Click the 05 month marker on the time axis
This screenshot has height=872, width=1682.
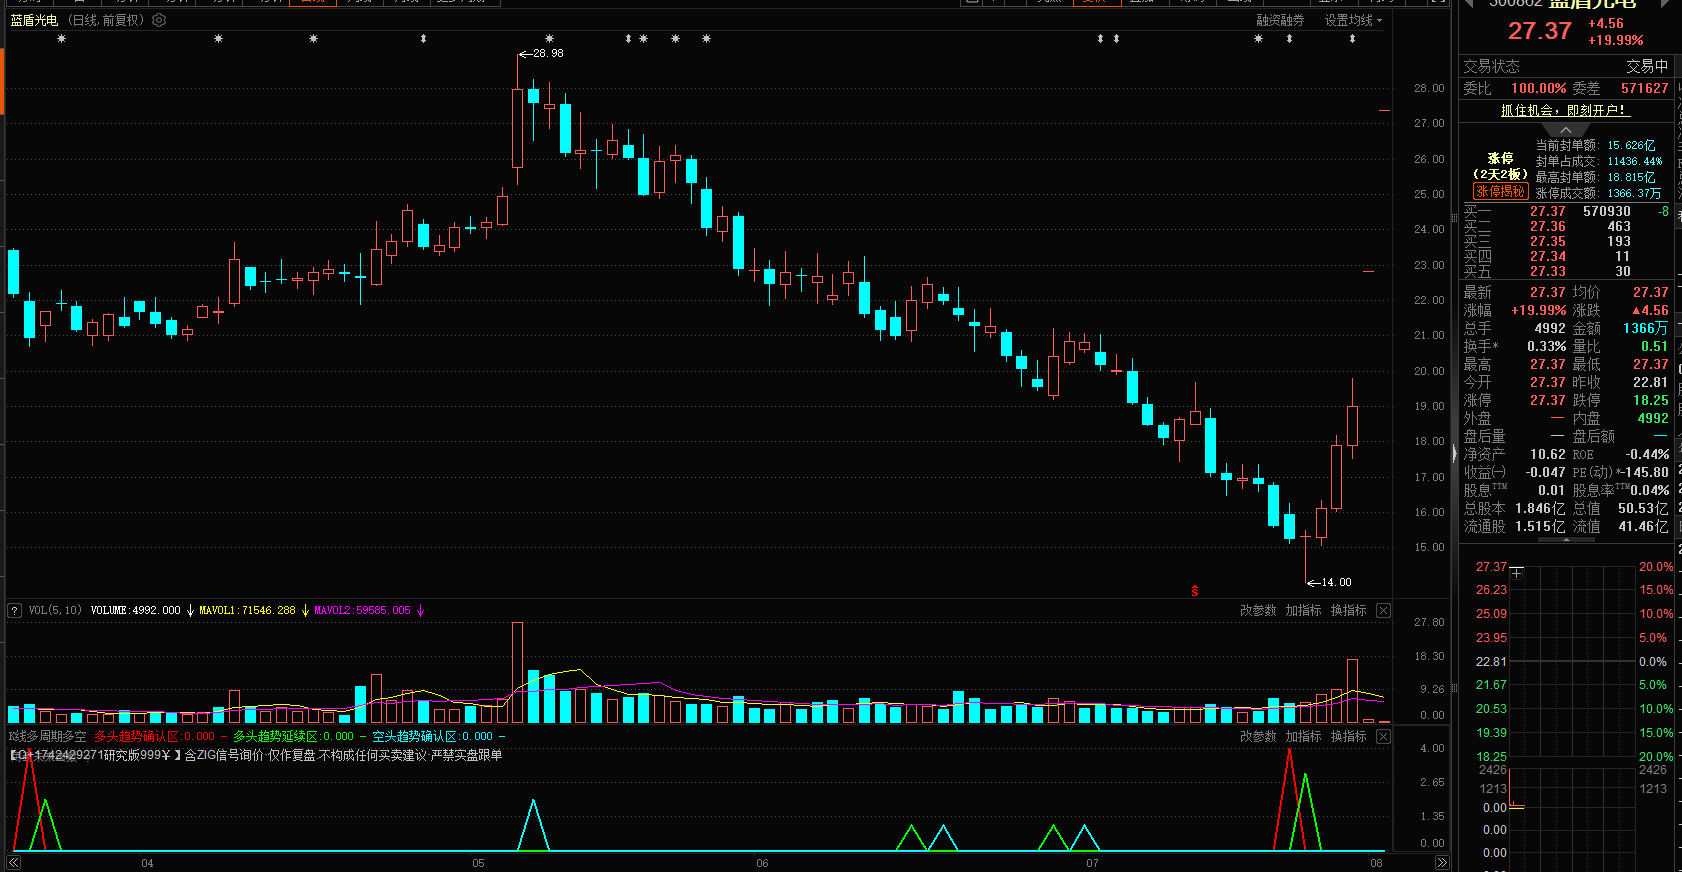[478, 863]
